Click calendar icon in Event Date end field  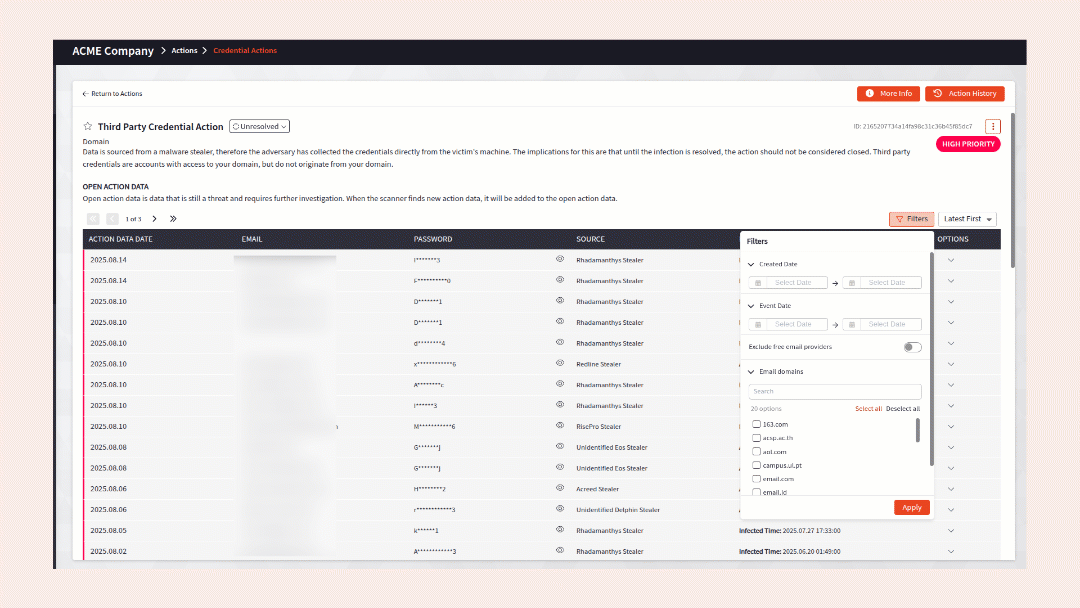852,324
